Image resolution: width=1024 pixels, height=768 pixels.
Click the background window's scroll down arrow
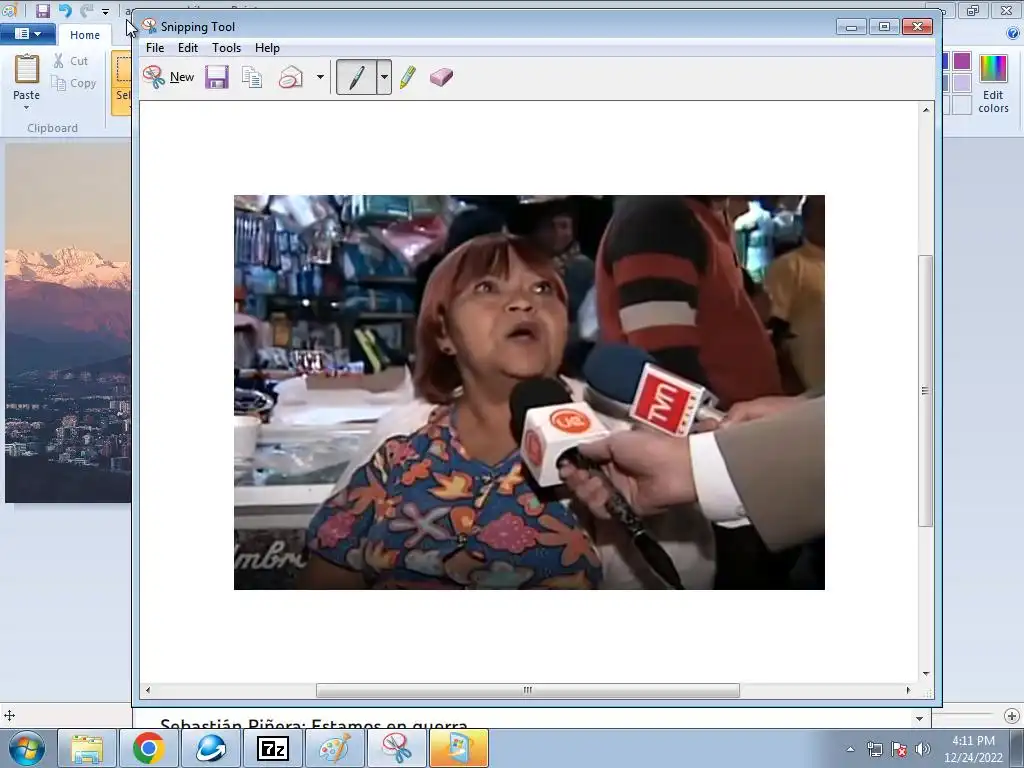920,718
